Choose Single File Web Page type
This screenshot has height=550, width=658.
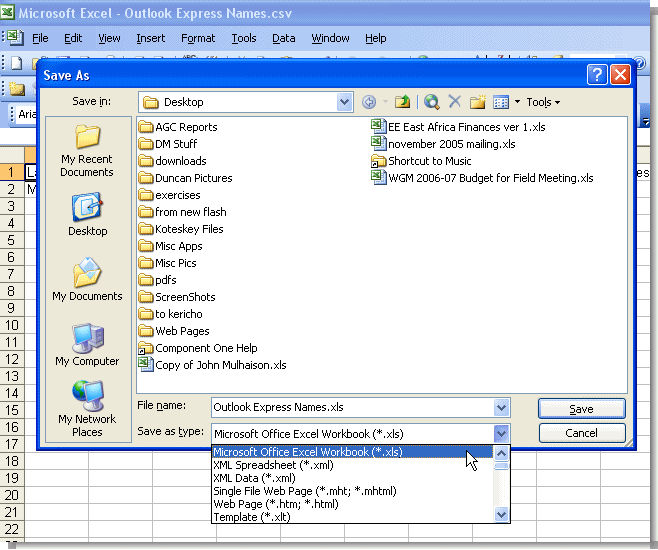click(352, 491)
